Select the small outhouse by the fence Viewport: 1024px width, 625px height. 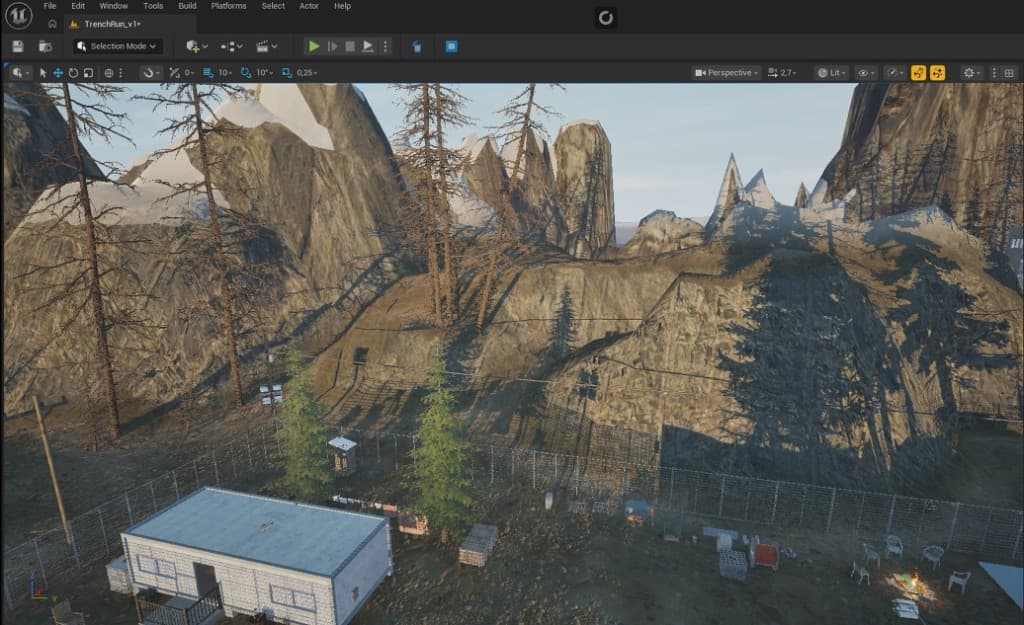(342, 454)
